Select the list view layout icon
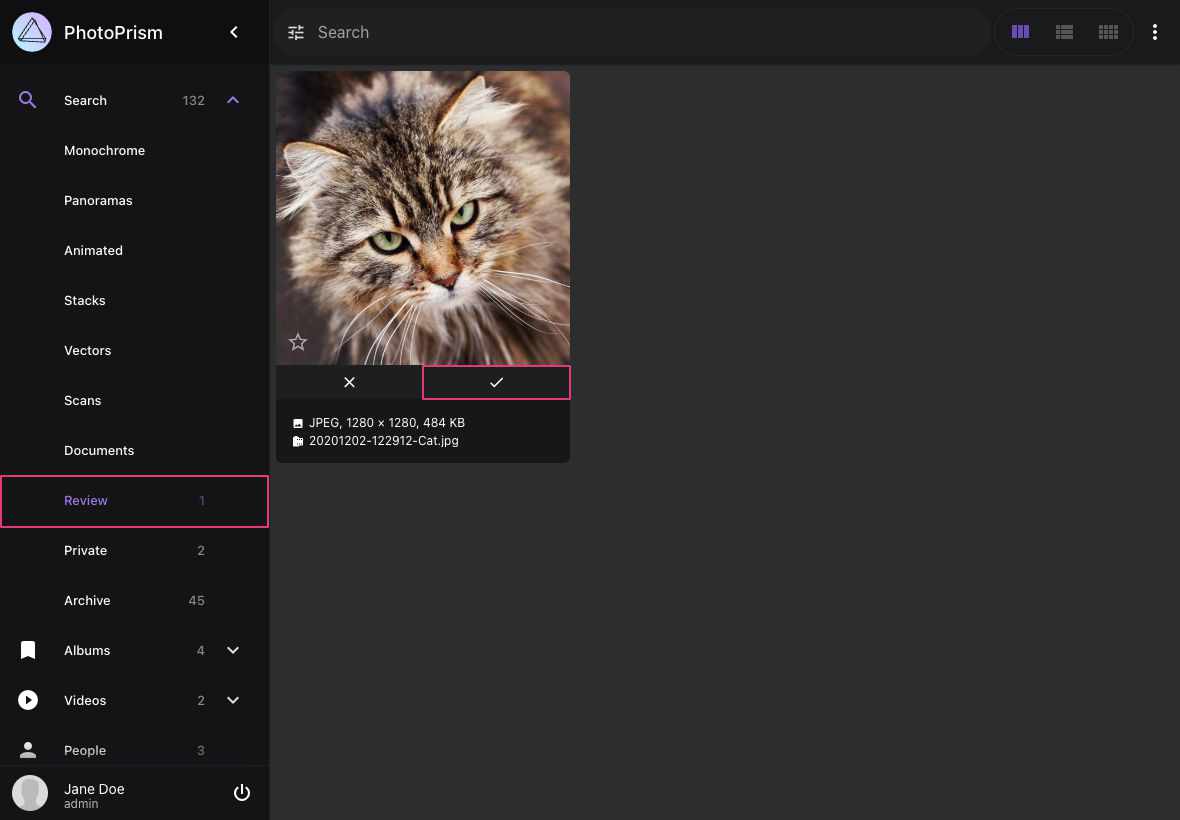 [1064, 31]
